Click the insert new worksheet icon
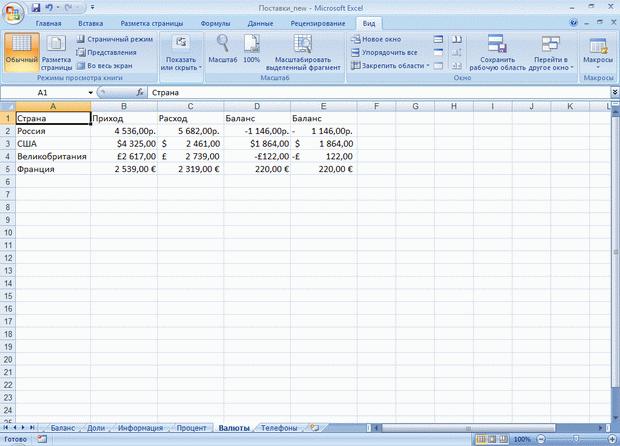Viewport: 620px width, 446px height. (315, 428)
